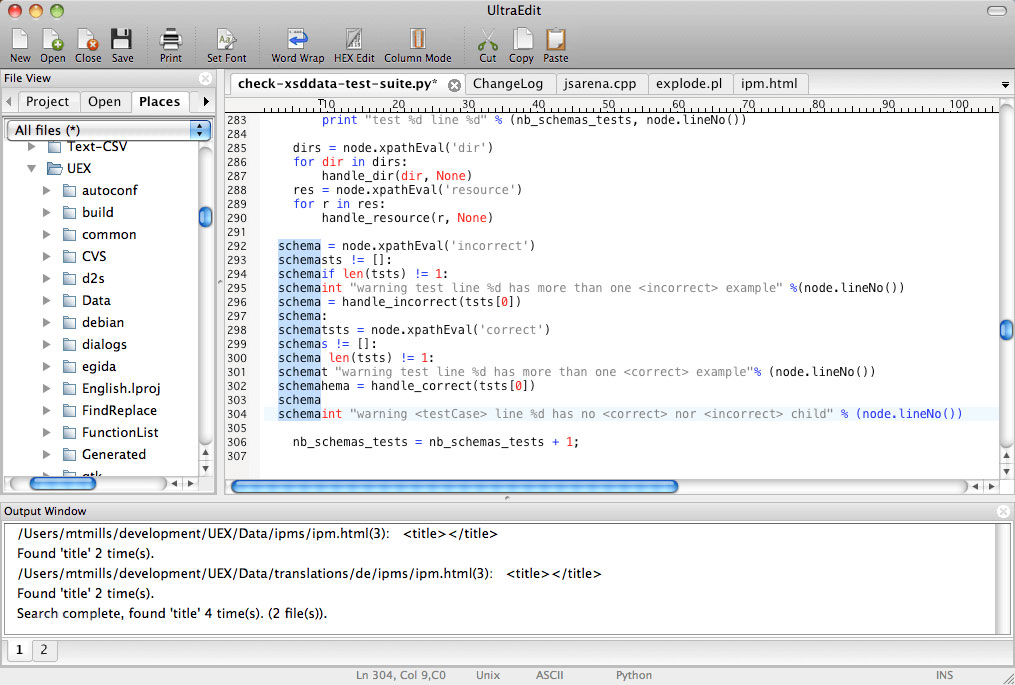Click 'Search complete' line in Output Window

[172, 613]
